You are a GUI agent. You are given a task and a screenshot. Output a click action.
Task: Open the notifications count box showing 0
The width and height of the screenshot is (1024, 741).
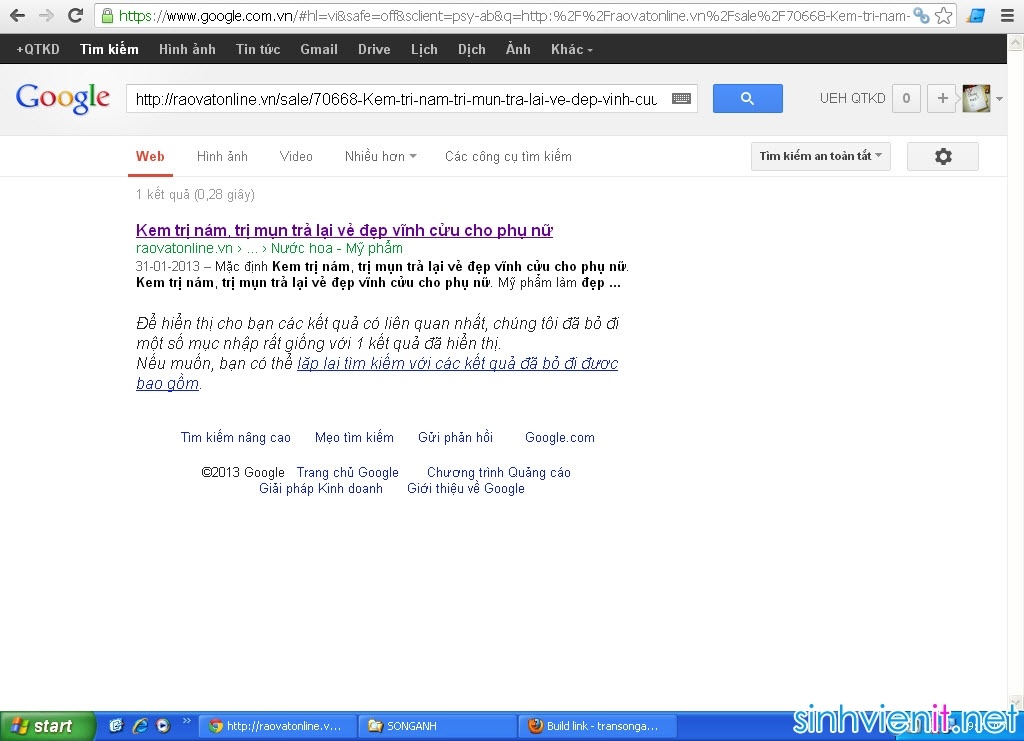coord(906,99)
